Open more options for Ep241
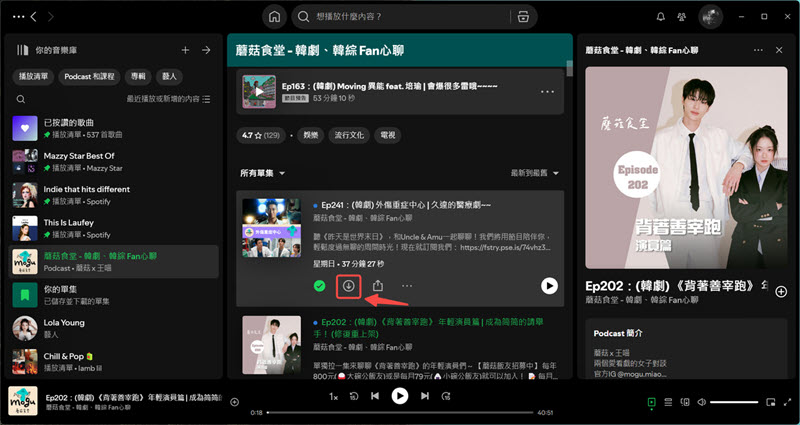800x425 pixels. point(407,286)
